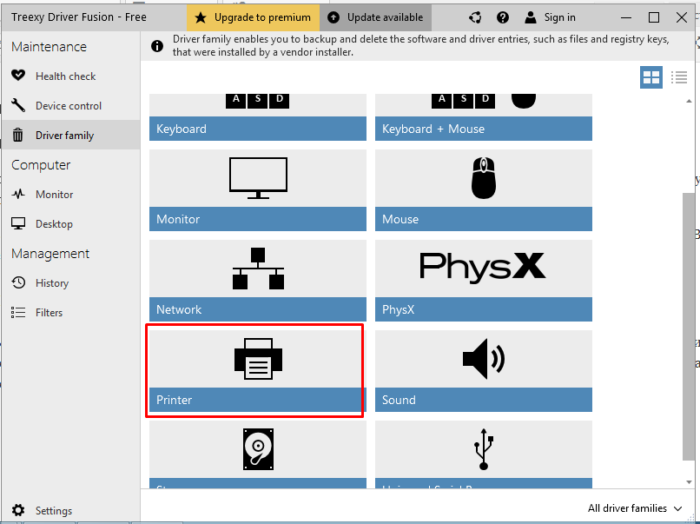Screen dimensions: 700x524
Task: Select the Printer driver family label
Action: (258, 399)
